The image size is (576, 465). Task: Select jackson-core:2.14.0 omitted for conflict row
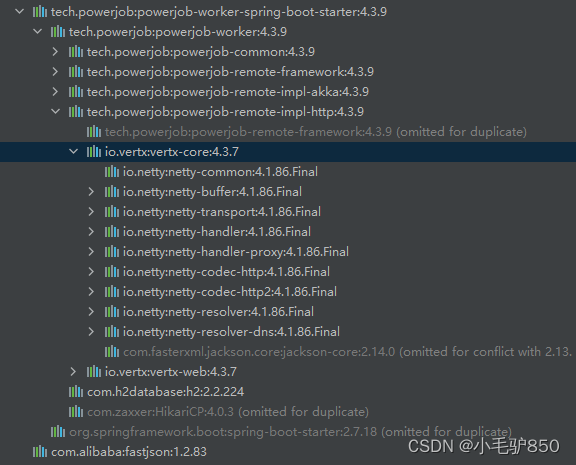tap(288, 352)
